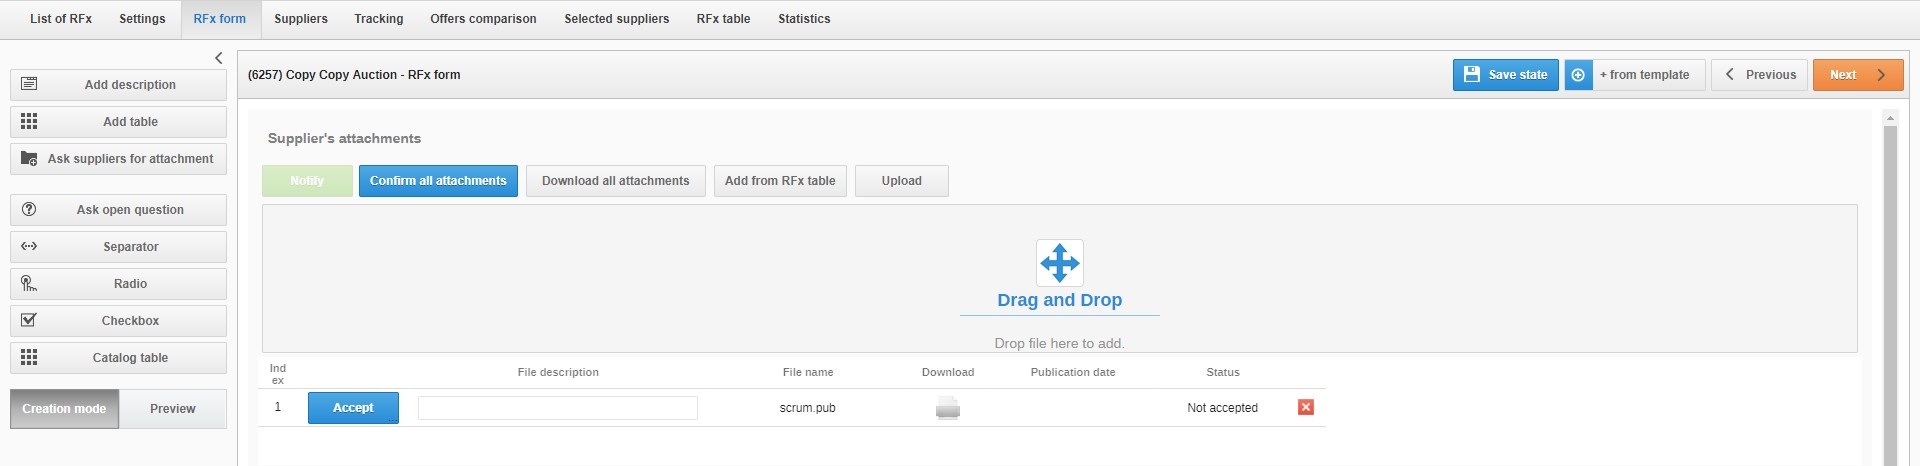Click the Drag and Drop arrows icon
The image size is (1920, 466).
1059,263
